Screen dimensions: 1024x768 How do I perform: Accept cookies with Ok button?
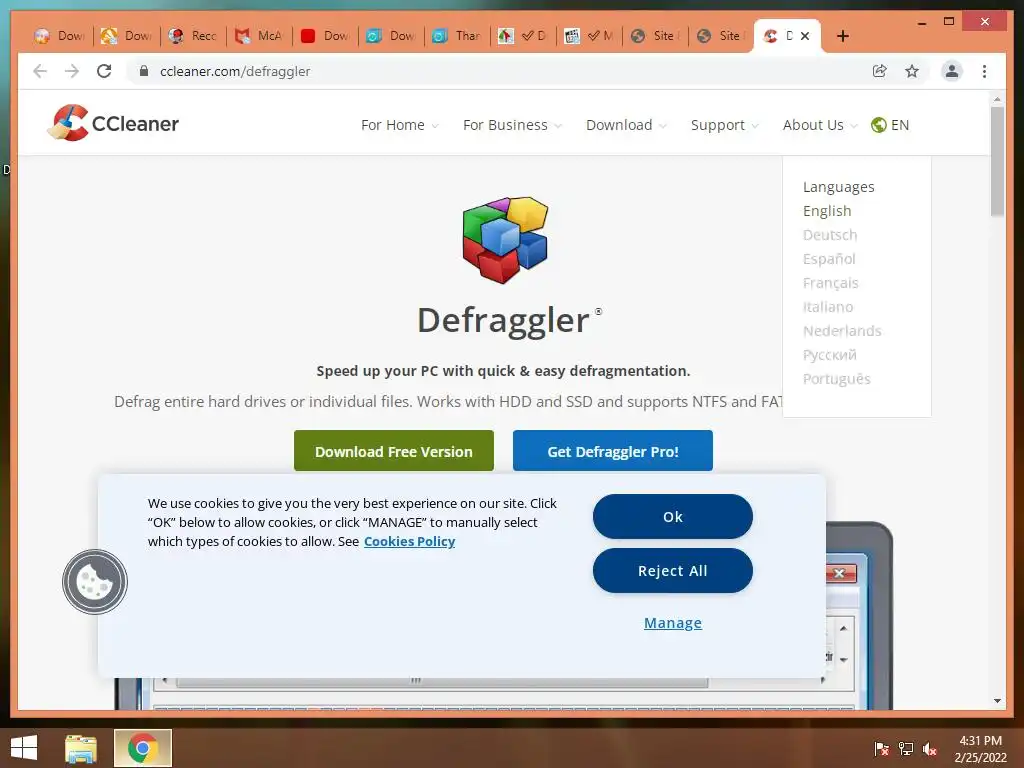(673, 517)
